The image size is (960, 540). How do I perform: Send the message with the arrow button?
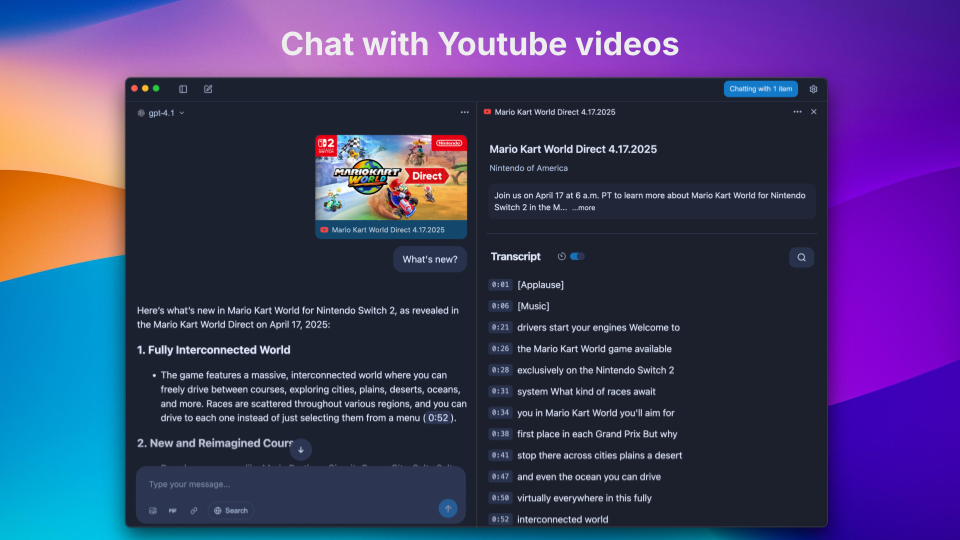[x=448, y=508]
